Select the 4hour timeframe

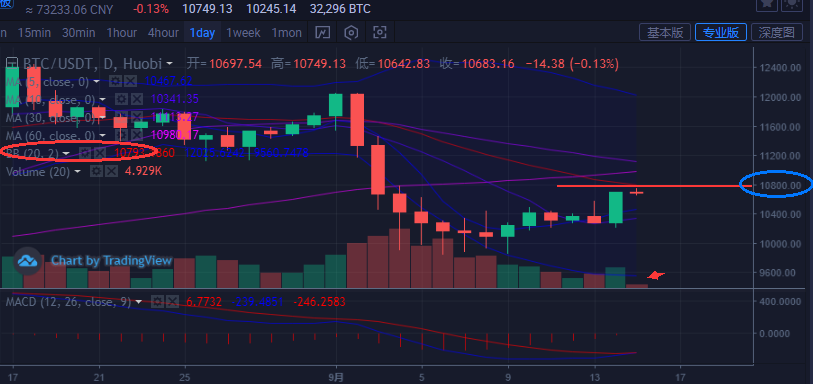click(163, 33)
